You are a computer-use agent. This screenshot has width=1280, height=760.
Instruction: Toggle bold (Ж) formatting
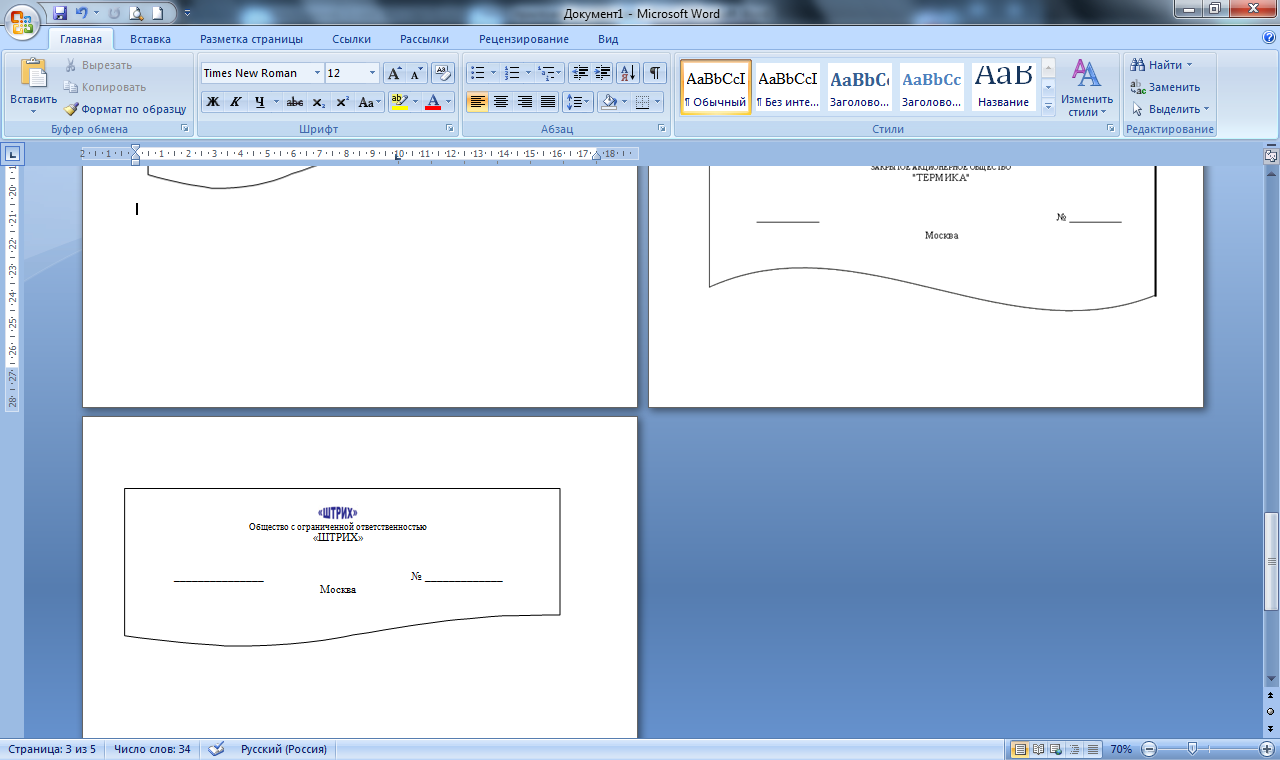tap(212, 102)
